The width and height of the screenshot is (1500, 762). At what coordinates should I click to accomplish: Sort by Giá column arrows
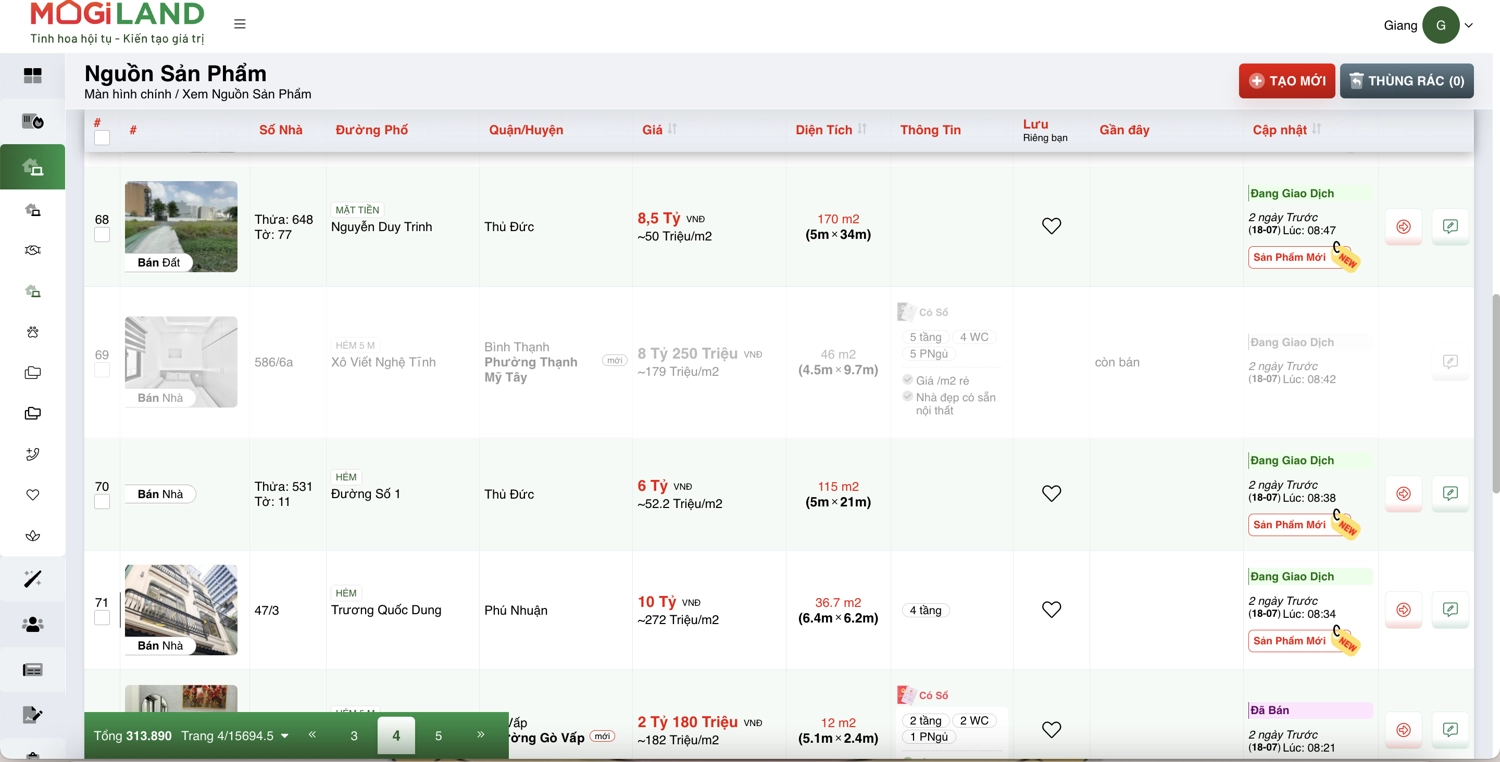673,129
